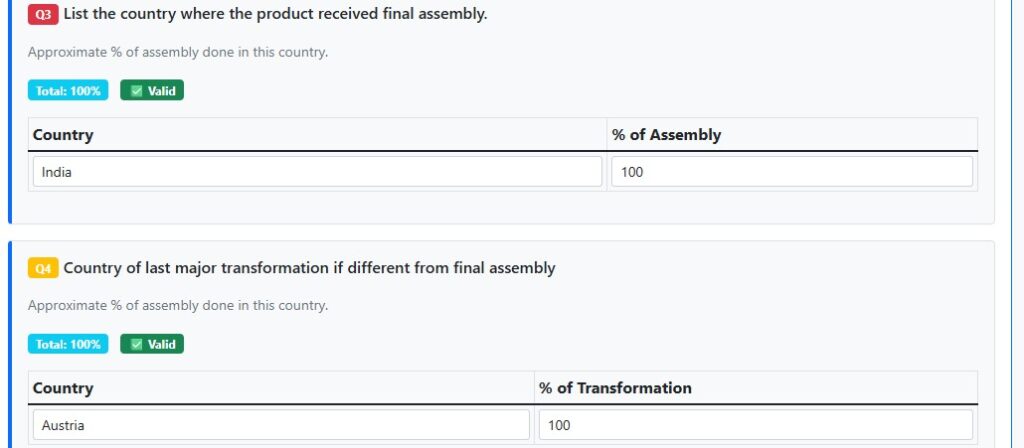The height and width of the screenshot is (448, 1024).
Task: Click the '% of Transformation' column header
Action: click(x=615, y=388)
